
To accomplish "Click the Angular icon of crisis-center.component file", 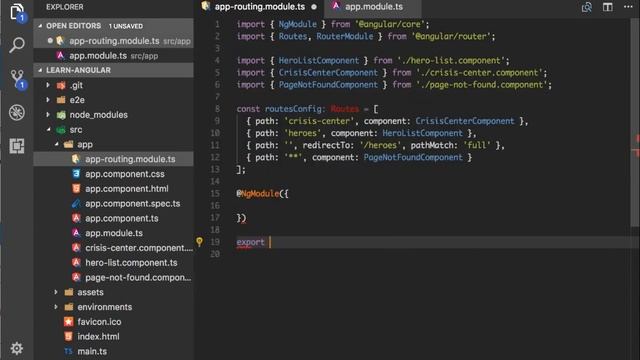I will (x=76, y=247).
